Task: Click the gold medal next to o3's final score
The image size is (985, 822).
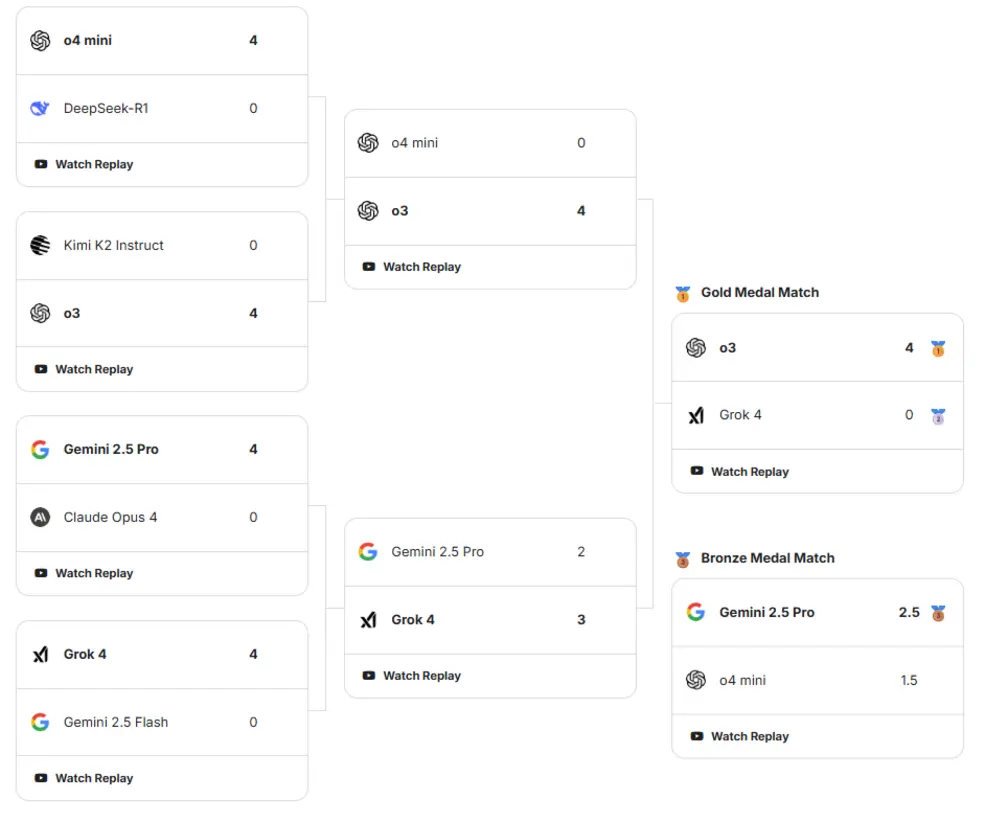Action: click(938, 349)
